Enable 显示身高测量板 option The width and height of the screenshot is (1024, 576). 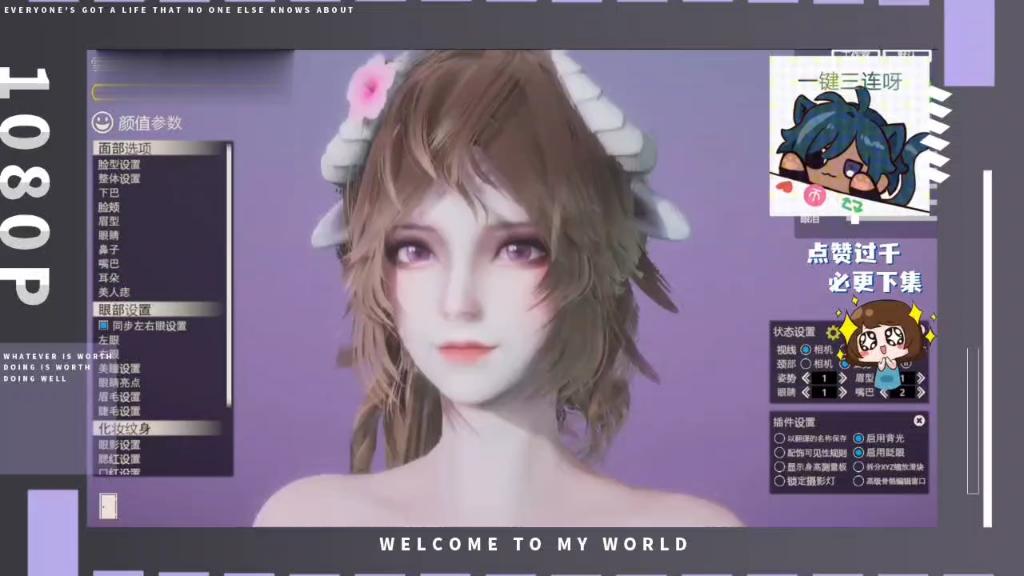[779, 467]
